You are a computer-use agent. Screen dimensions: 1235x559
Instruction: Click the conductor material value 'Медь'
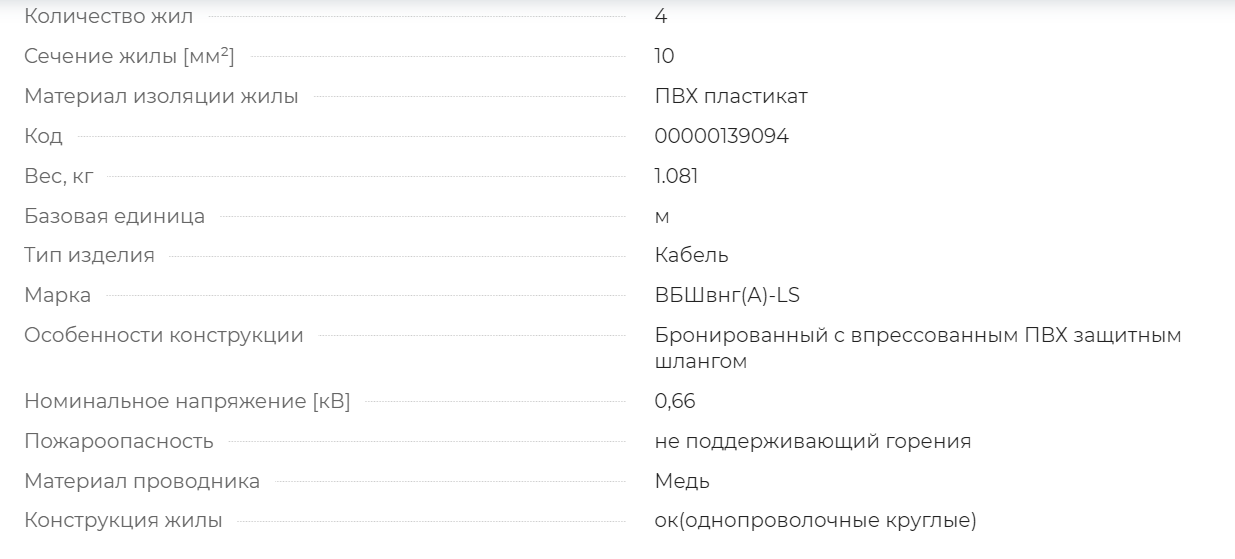683,481
